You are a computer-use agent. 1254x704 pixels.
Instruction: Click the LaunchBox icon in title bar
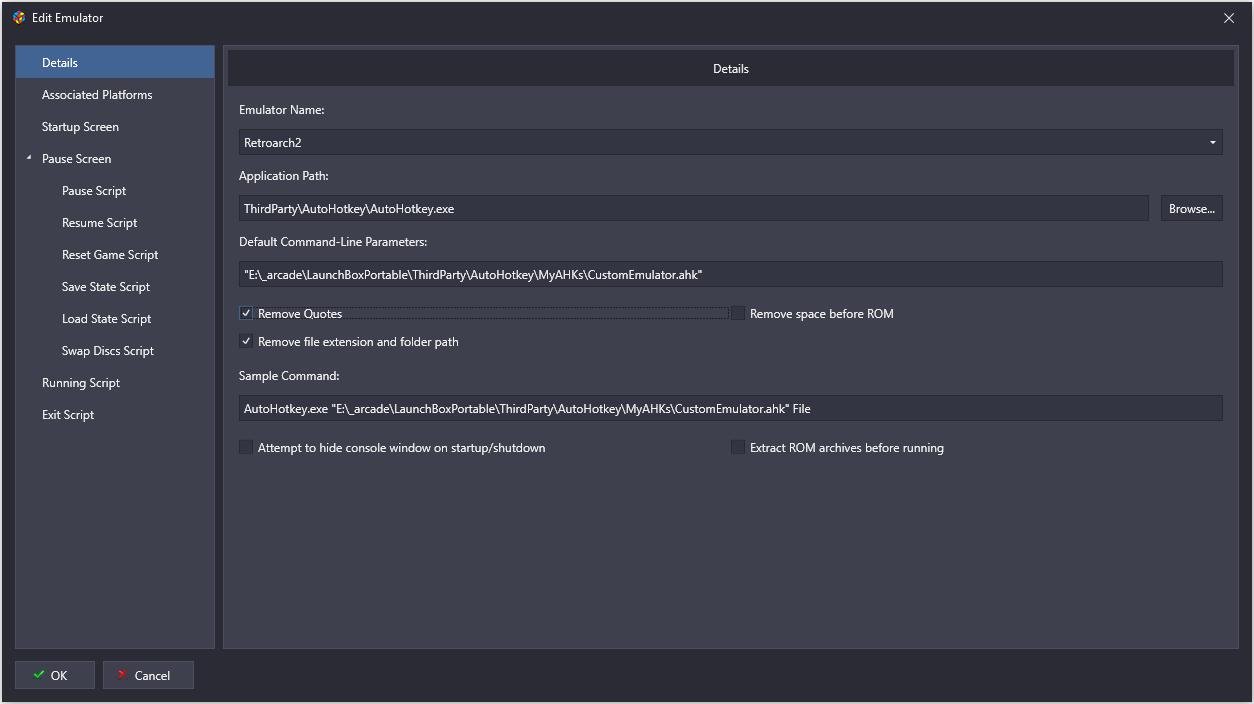tap(19, 18)
